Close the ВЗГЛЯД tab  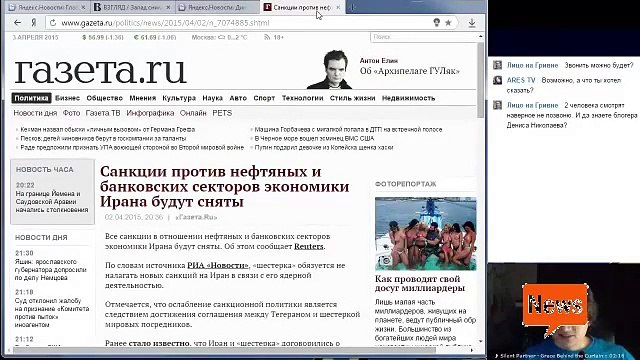(168, 7)
